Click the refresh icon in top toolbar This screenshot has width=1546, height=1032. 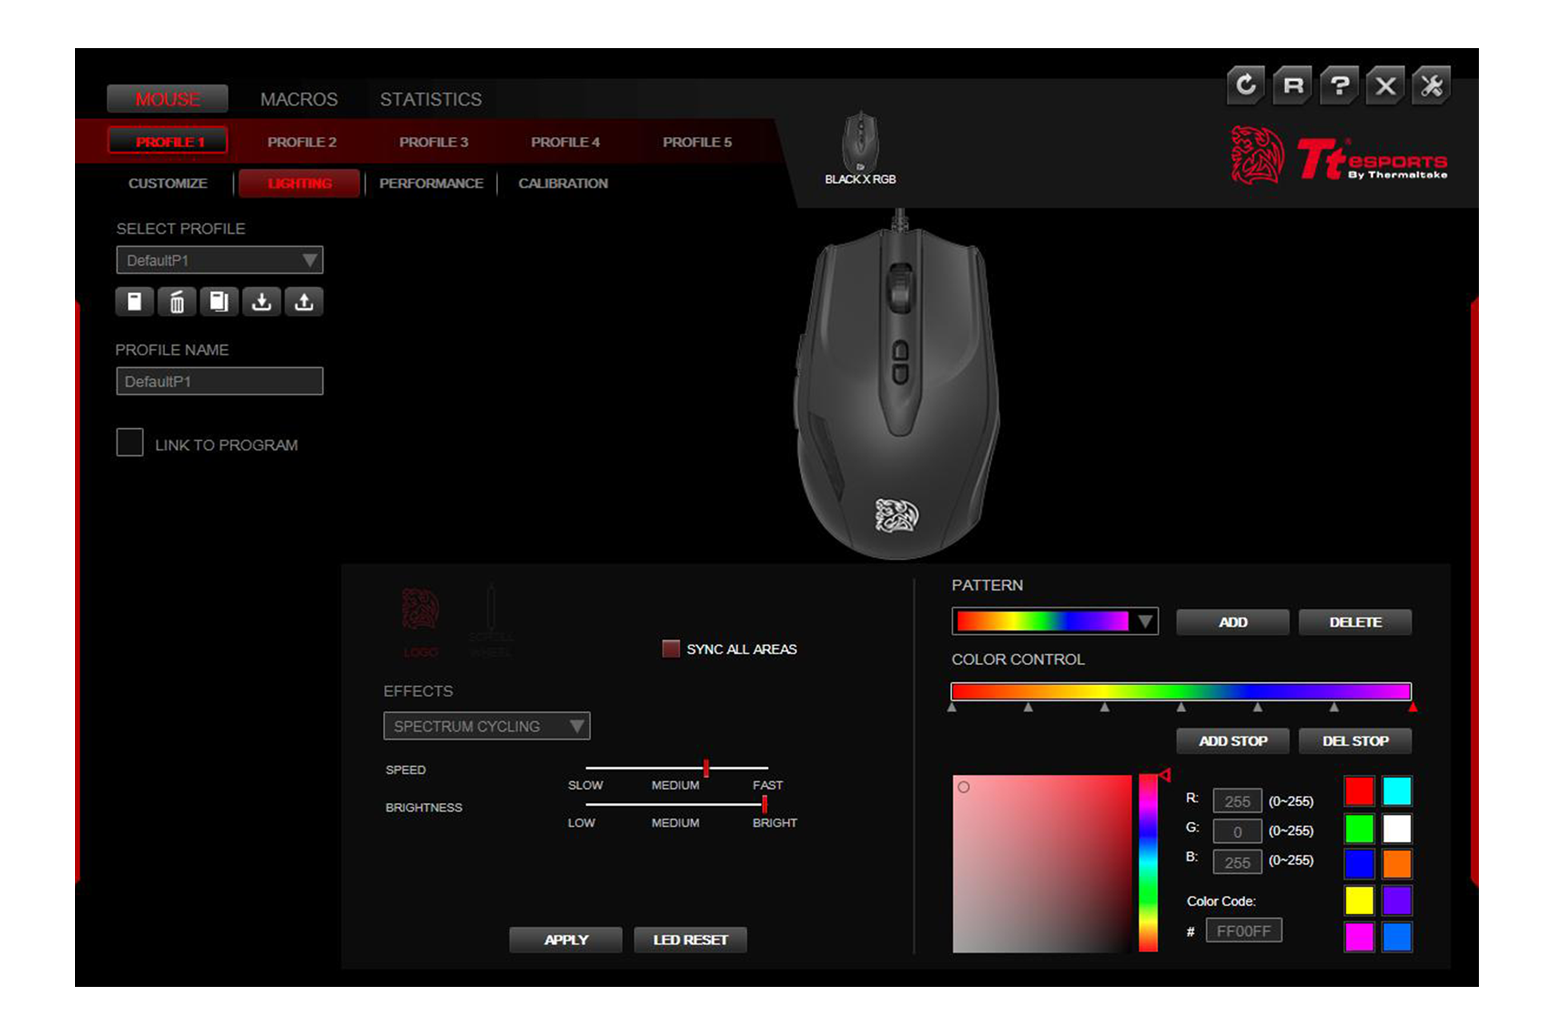tap(1246, 86)
